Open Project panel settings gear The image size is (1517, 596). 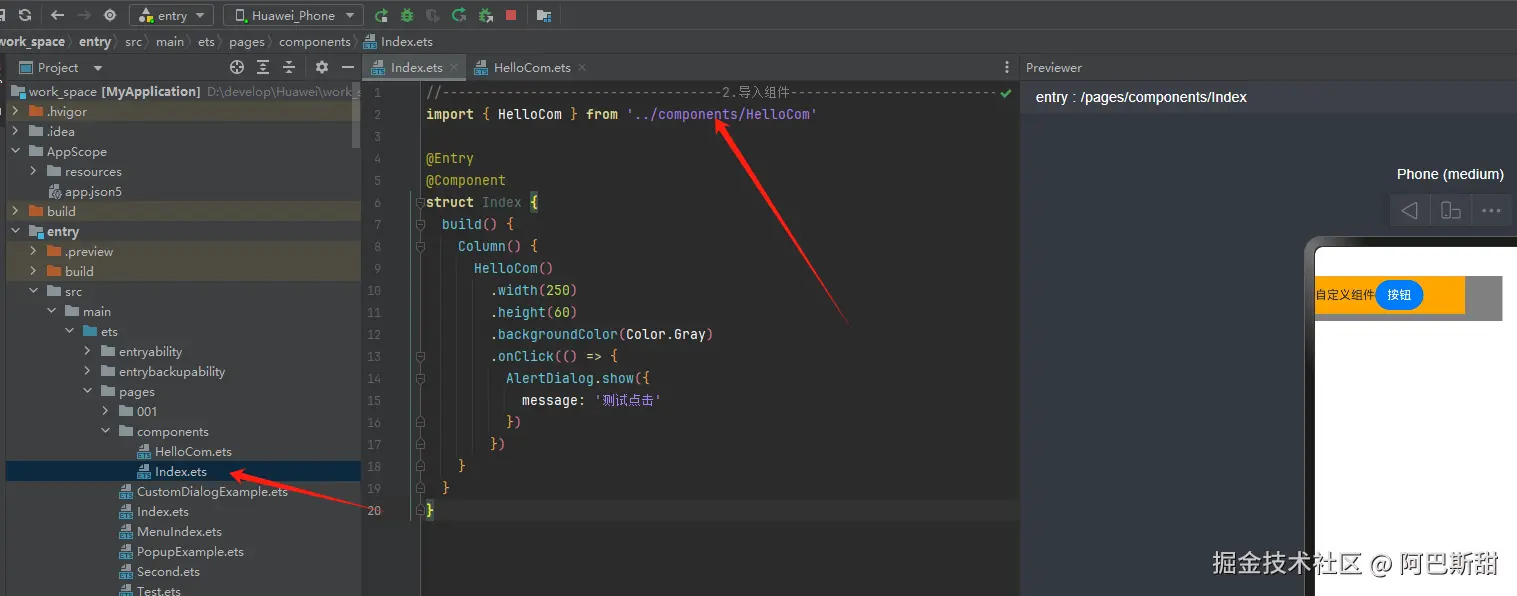pos(322,67)
